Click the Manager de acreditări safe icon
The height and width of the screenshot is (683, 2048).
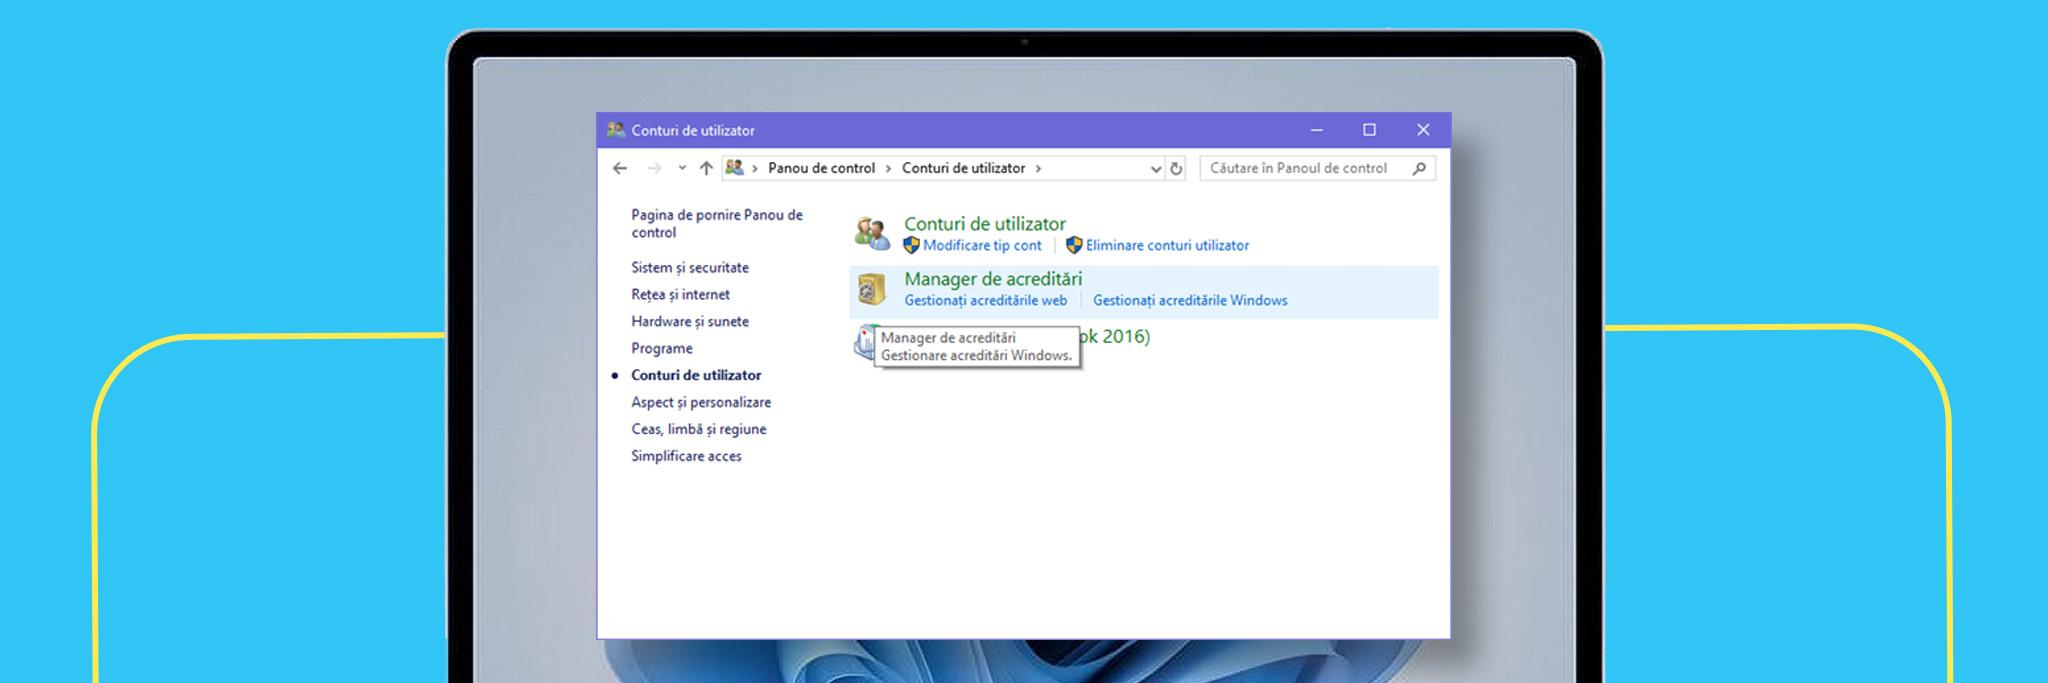872,290
